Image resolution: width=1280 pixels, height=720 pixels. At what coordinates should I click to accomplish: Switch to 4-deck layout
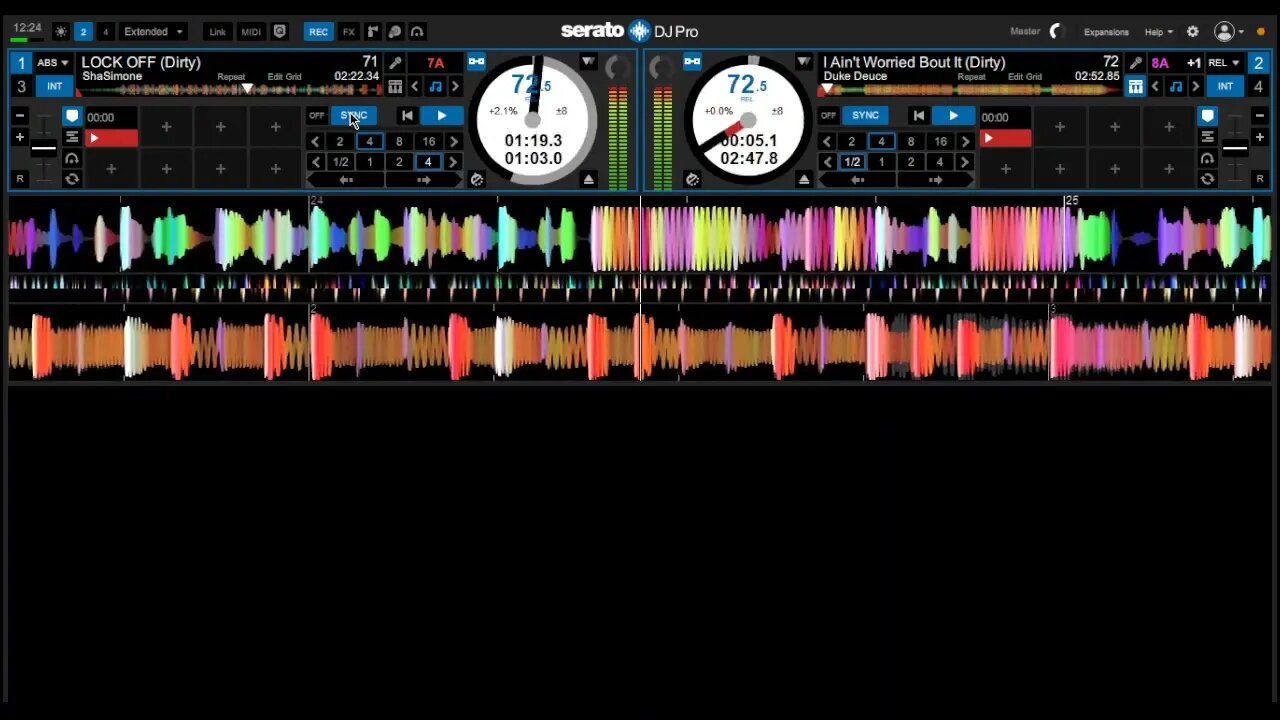105,32
